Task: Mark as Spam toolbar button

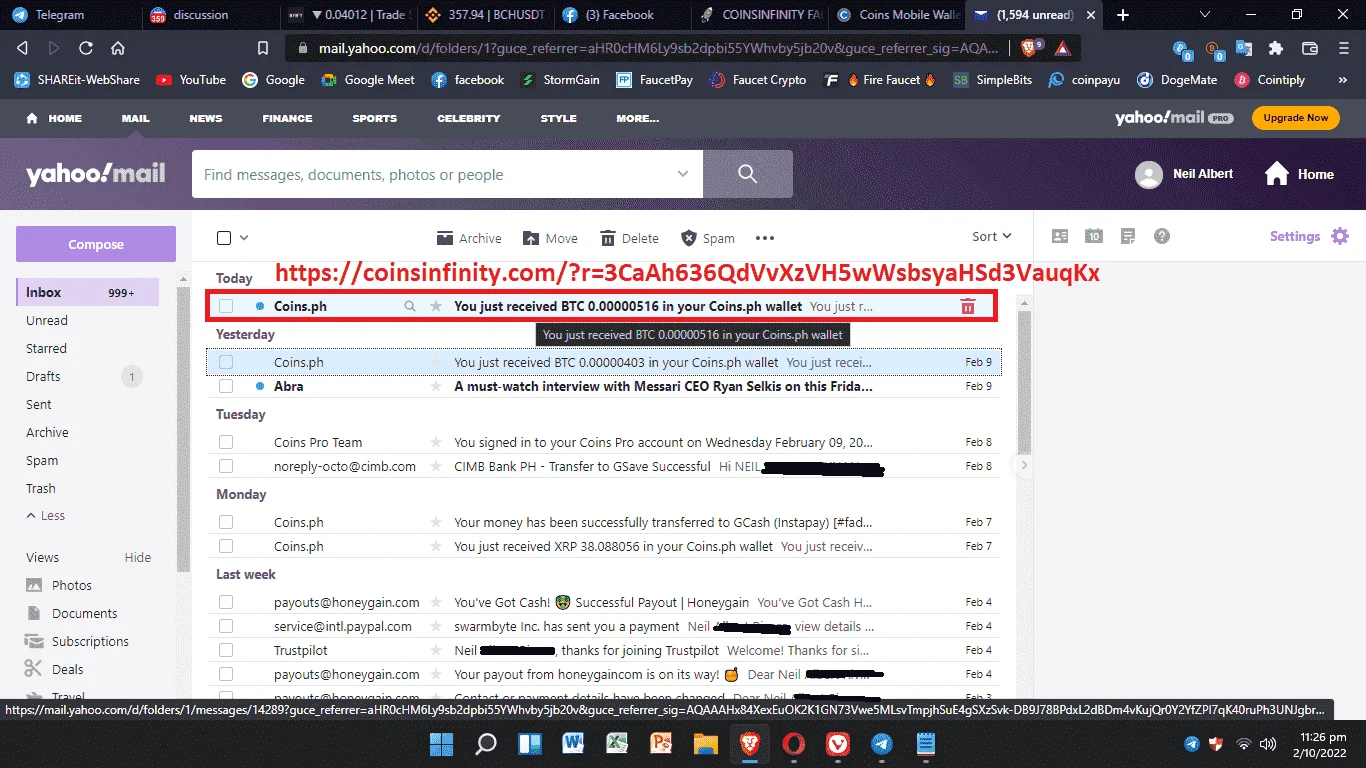Action: point(708,238)
